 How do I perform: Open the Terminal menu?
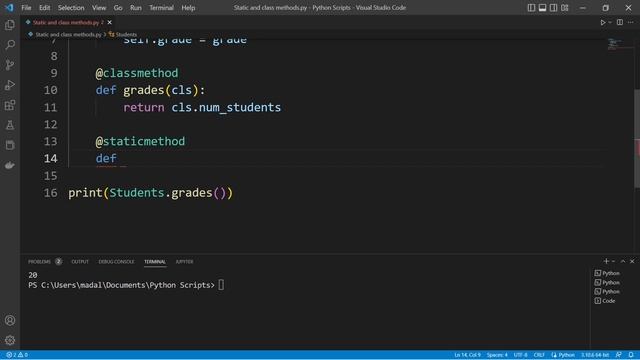161,8
